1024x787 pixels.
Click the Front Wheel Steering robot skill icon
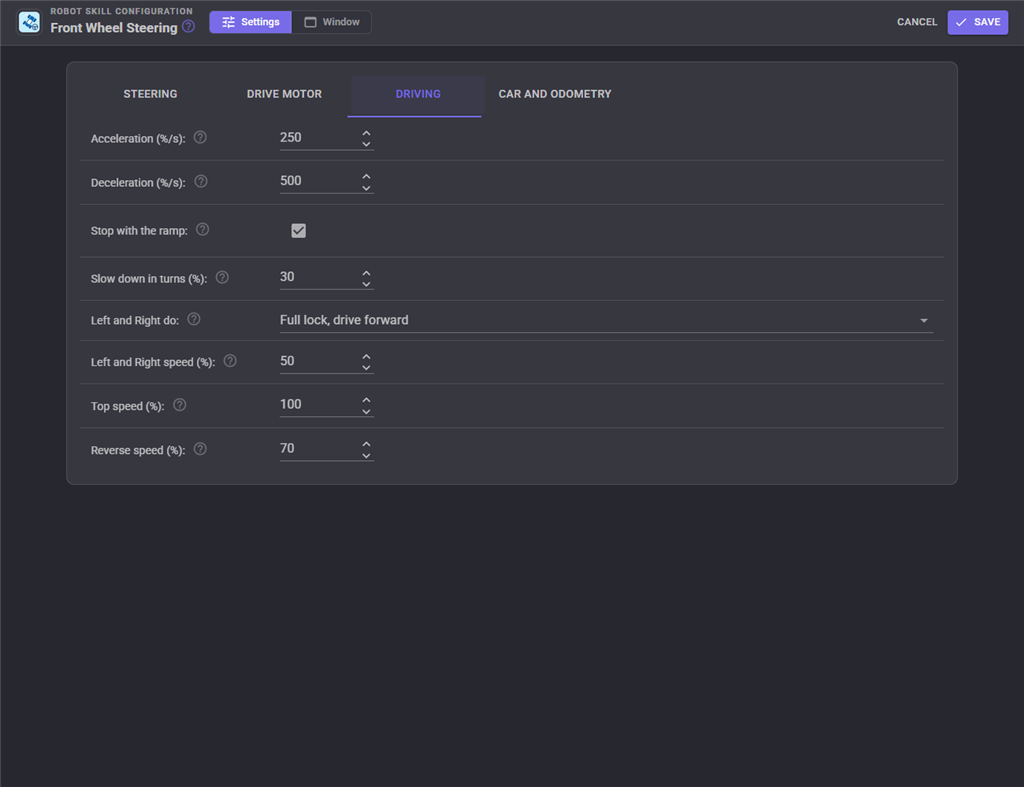click(29, 22)
